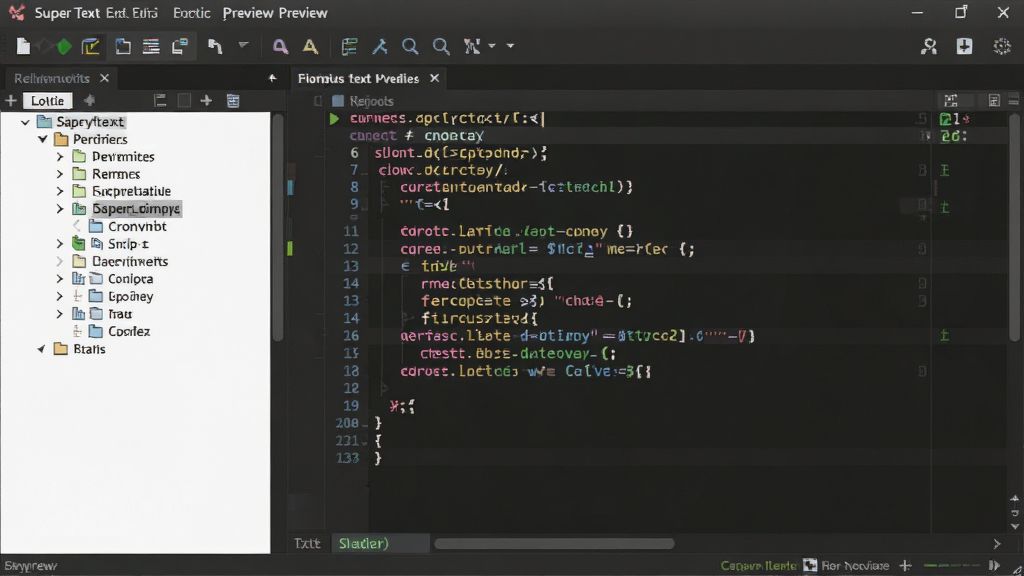
Task: Close the Relhimvotits sidebar tab
Action: tap(104, 78)
